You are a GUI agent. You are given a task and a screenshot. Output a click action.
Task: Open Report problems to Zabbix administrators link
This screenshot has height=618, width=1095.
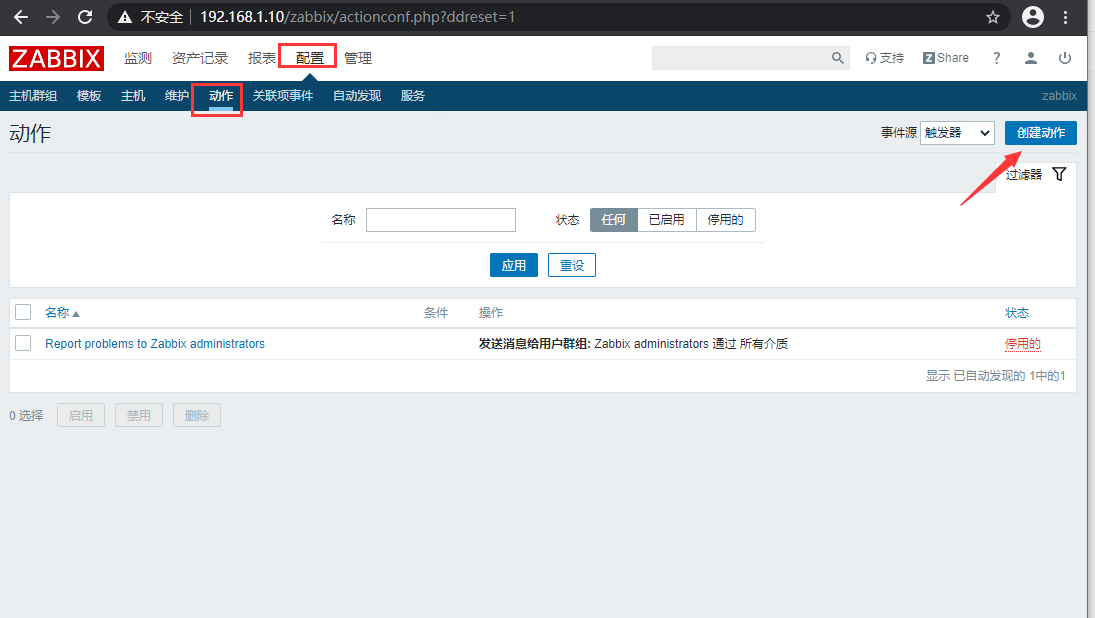[x=155, y=344]
